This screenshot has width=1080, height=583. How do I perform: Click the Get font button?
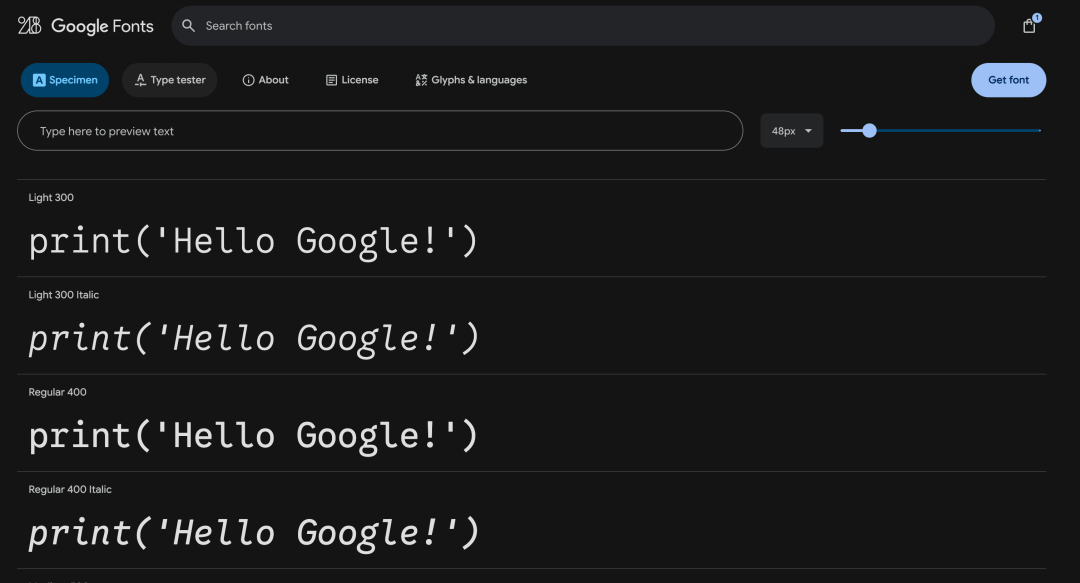[1008, 80]
